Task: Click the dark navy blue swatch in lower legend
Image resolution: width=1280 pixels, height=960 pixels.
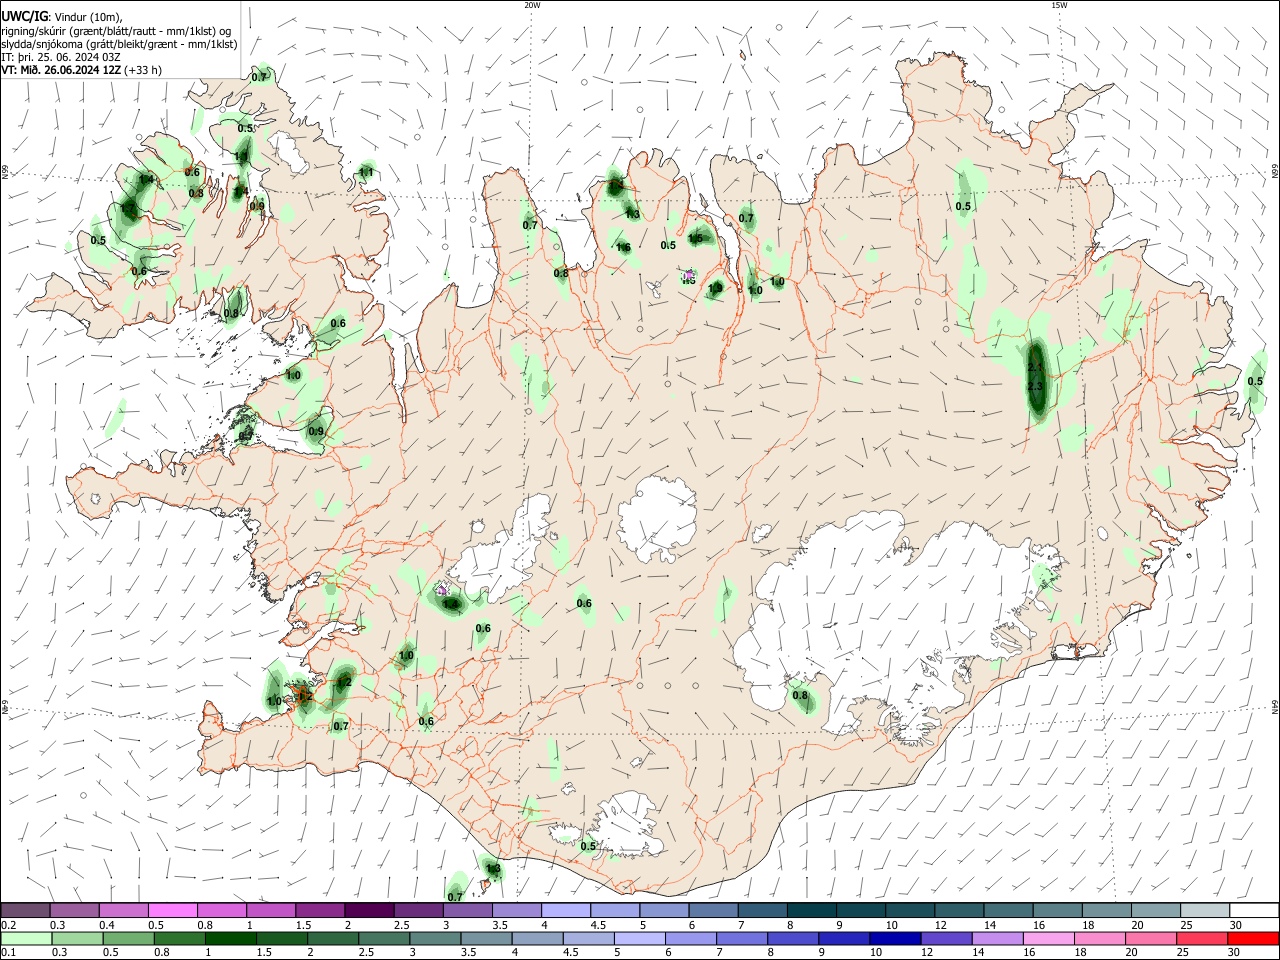Action: [893, 938]
